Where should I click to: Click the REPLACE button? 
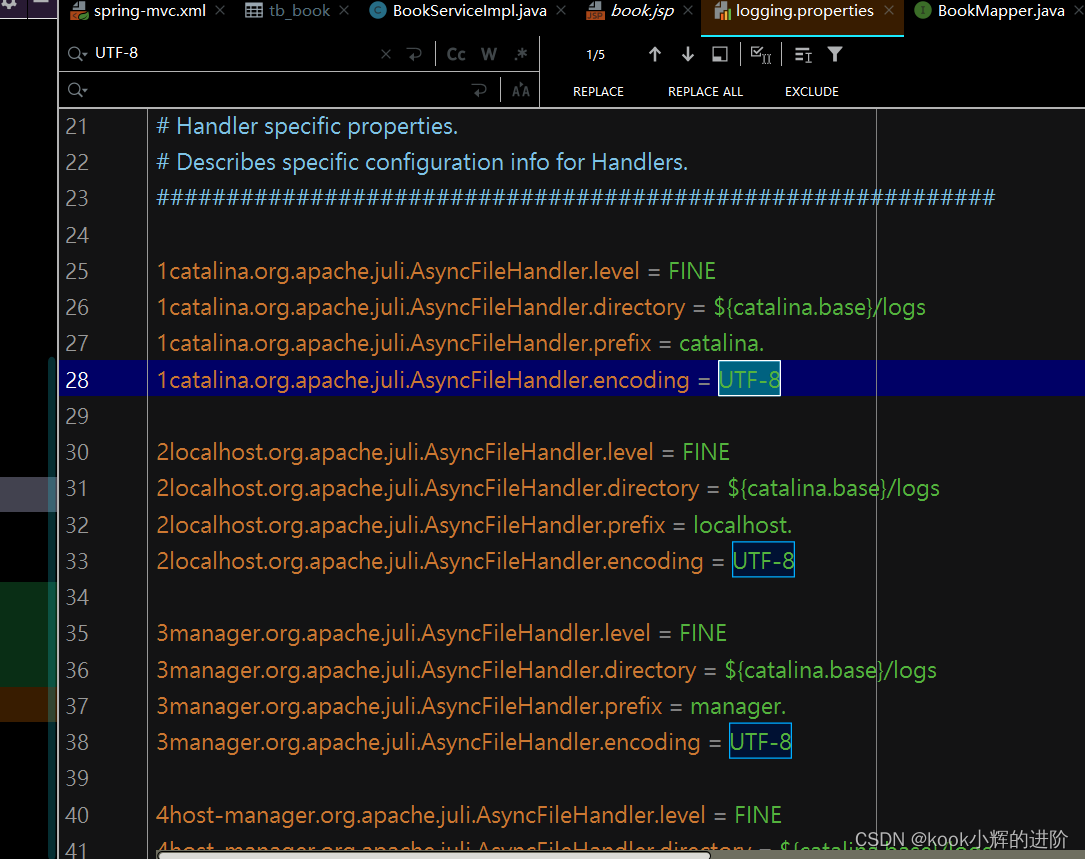(598, 91)
